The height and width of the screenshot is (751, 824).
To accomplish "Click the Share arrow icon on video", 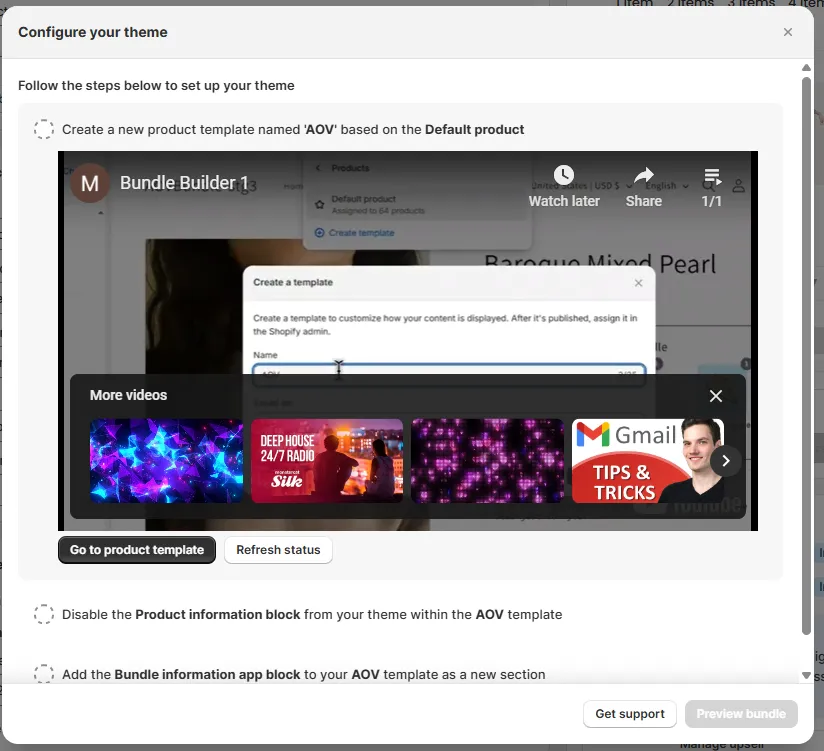I will (x=644, y=175).
